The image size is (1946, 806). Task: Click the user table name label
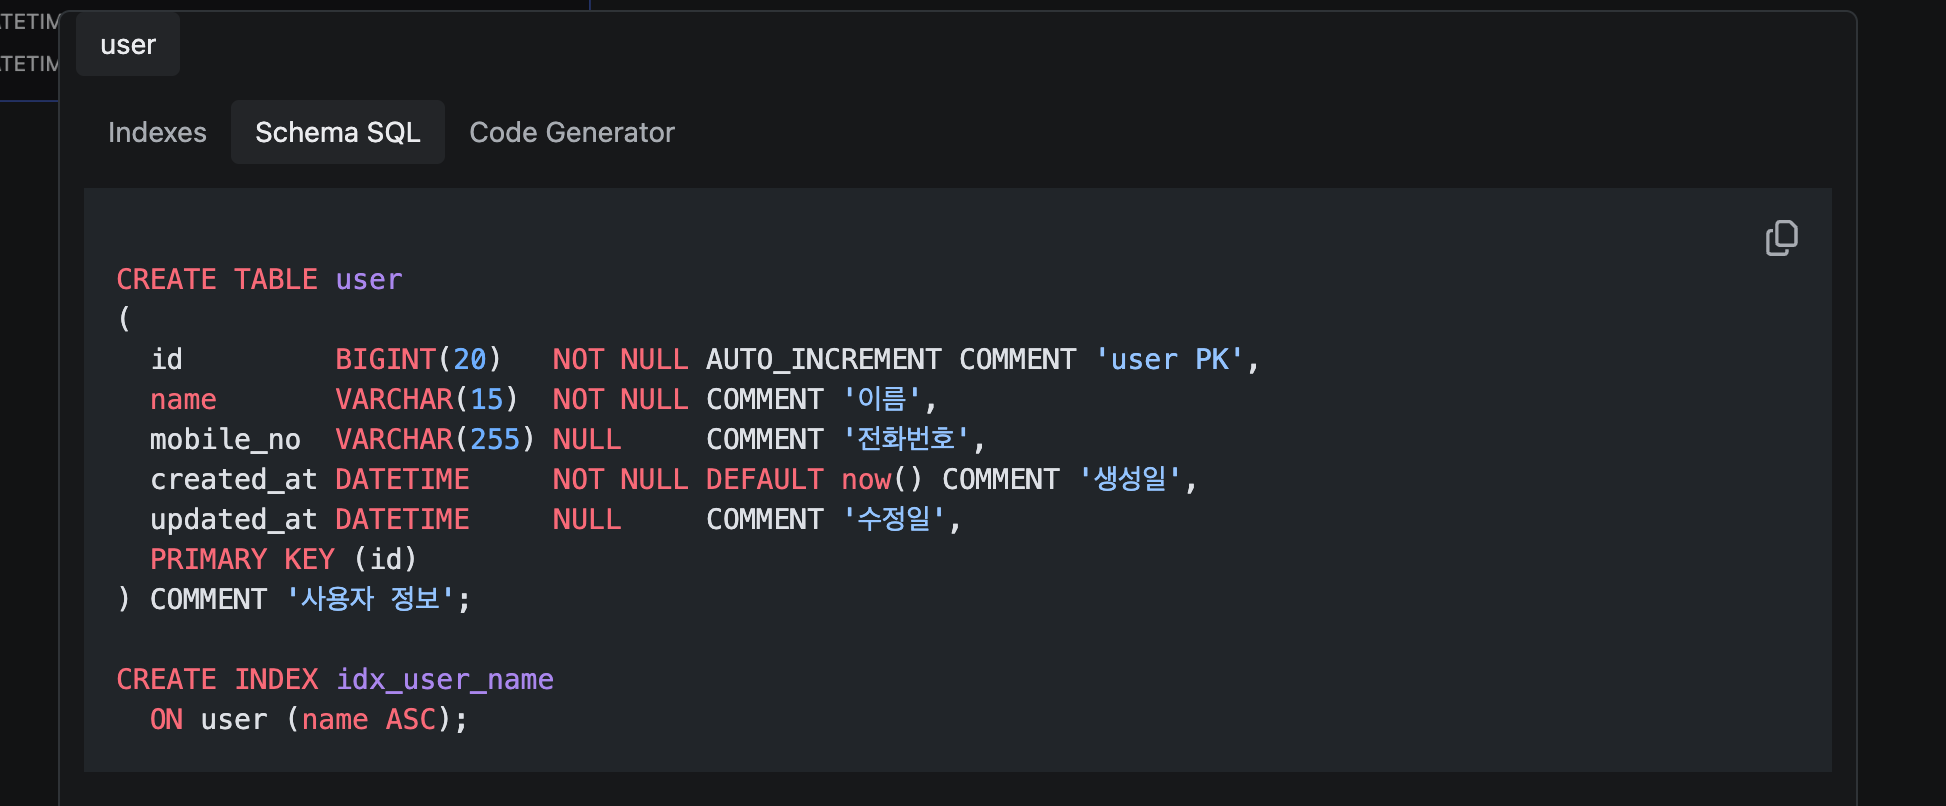[x=128, y=45]
